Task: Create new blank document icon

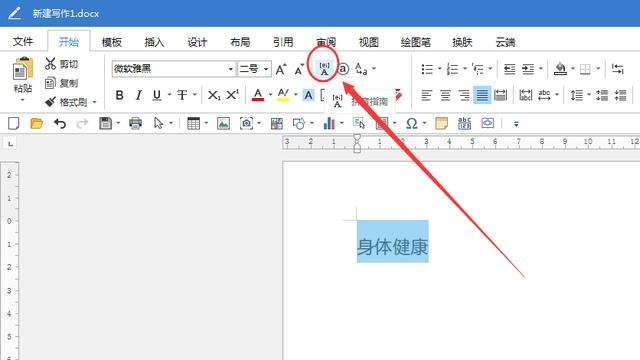Action: click(14, 123)
